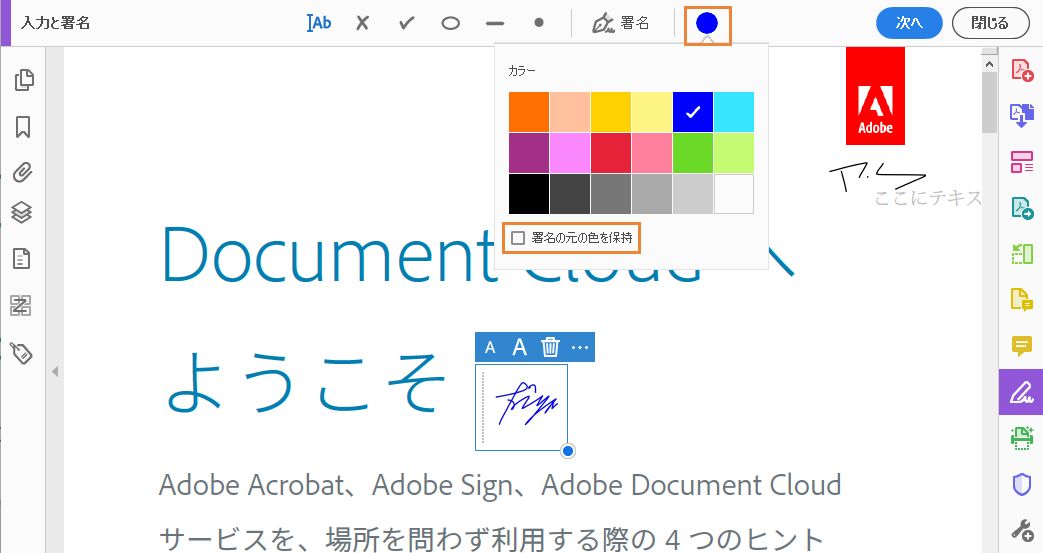1043x553 pixels.
Task: Open page thumbnails panel in left sidebar
Action: [x=23, y=80]
